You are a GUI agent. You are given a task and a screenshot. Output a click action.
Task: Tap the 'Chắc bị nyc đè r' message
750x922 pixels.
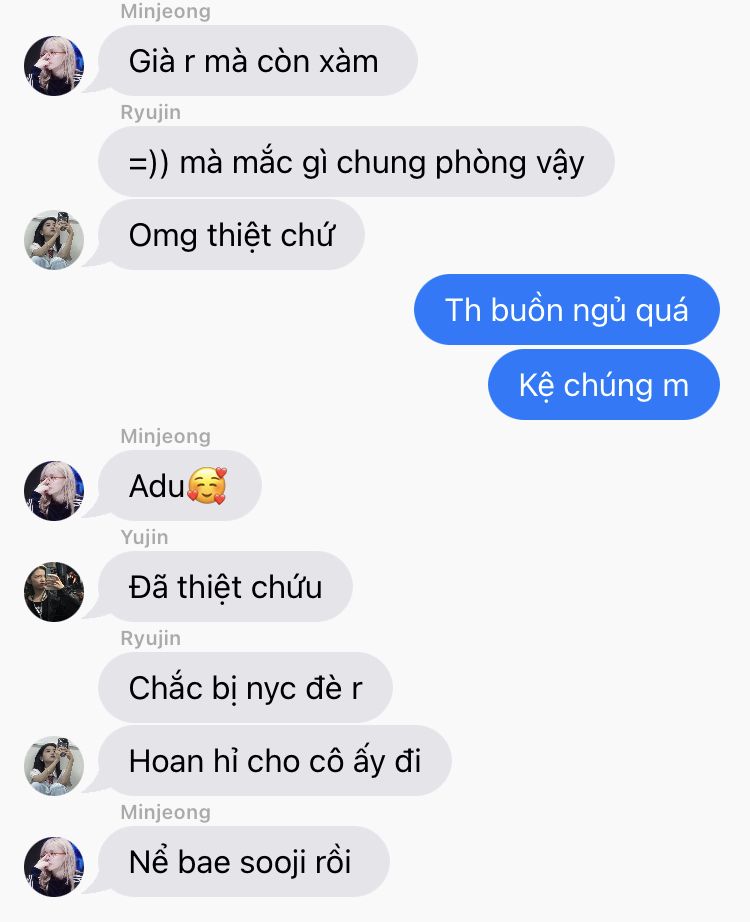(245, 687)
